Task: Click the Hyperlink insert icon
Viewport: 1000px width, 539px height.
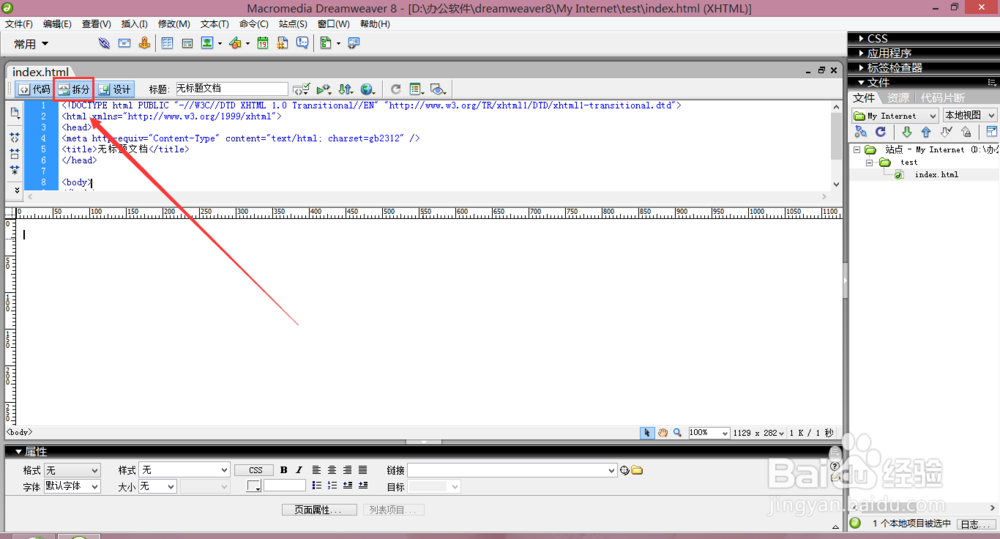Action: pos(104,43)
